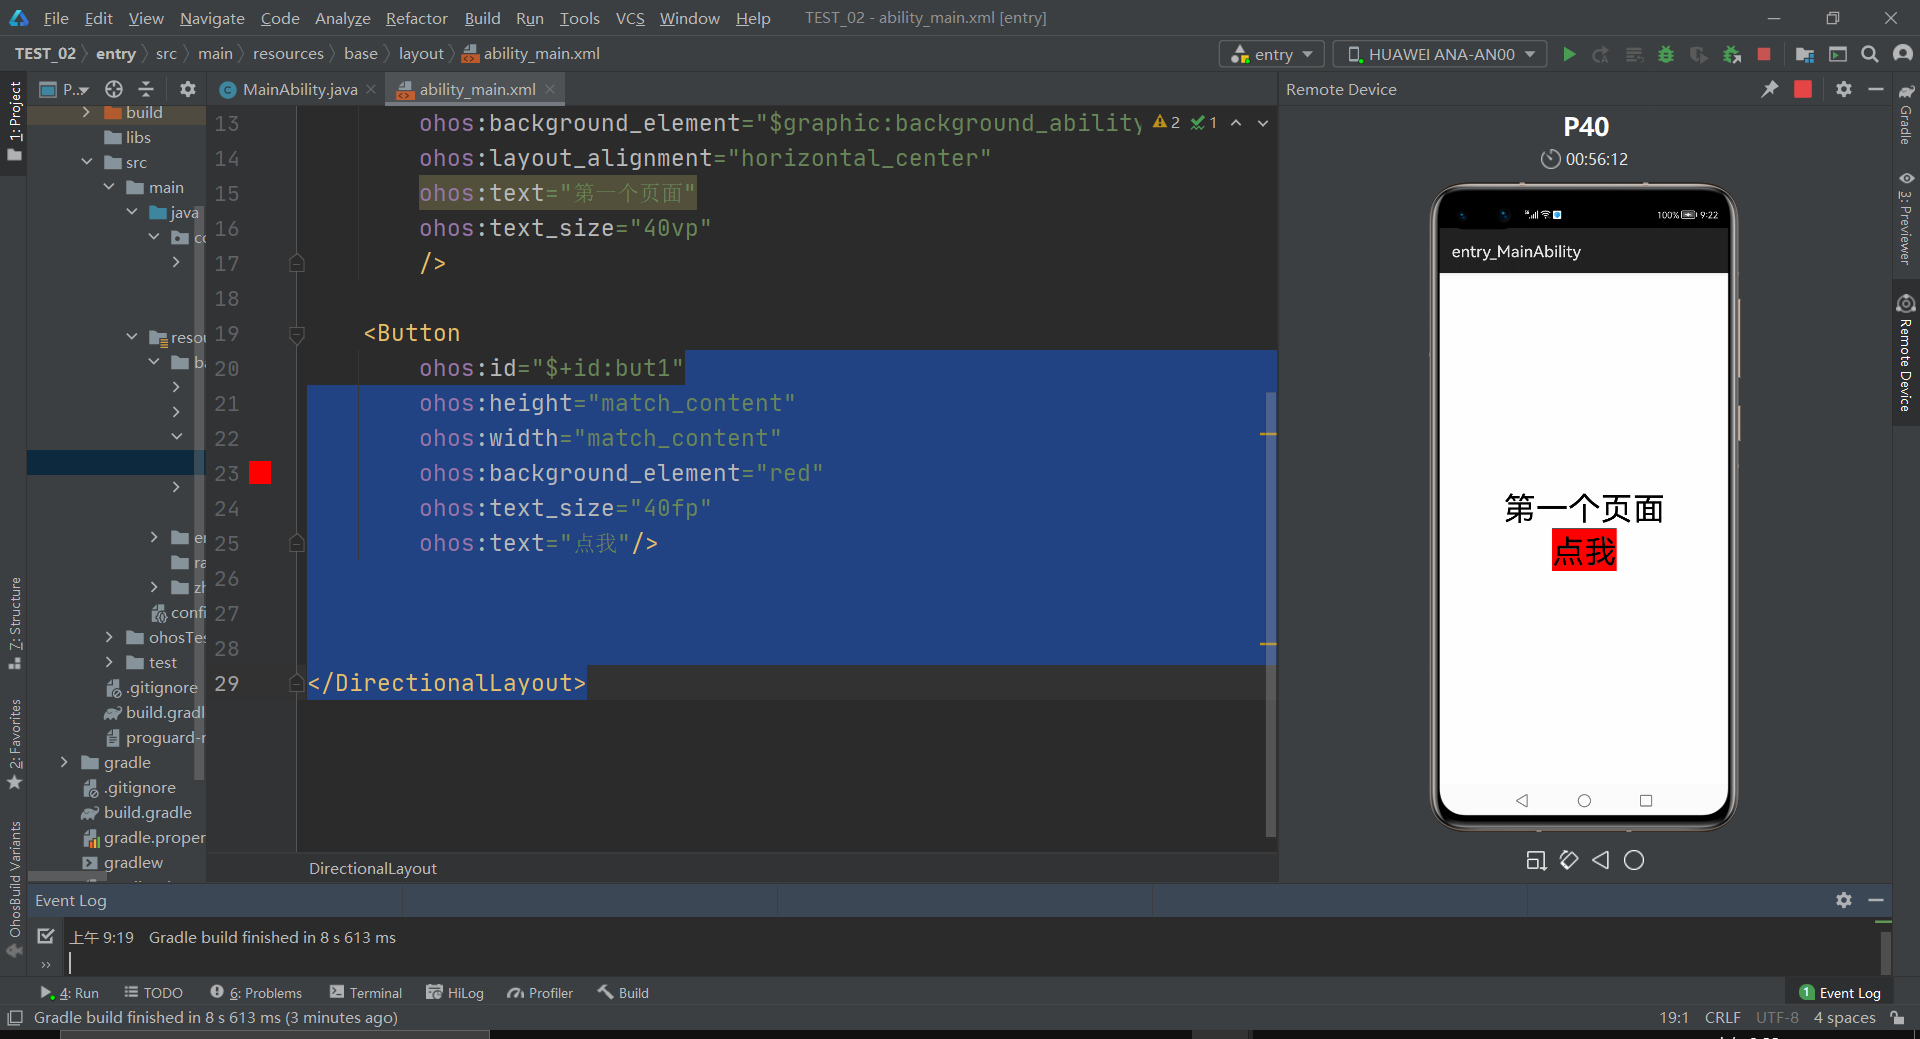Open Event Log settings gear
Screen dimensions: 1920x1039
pyautogui.click(x=1844, y=900)
